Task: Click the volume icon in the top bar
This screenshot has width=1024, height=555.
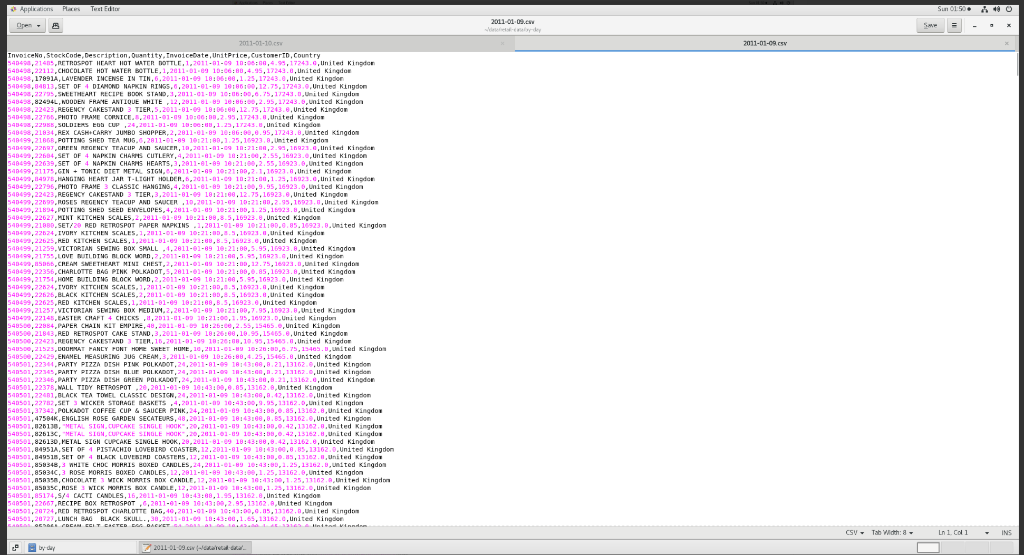Action: click(997, 9)
